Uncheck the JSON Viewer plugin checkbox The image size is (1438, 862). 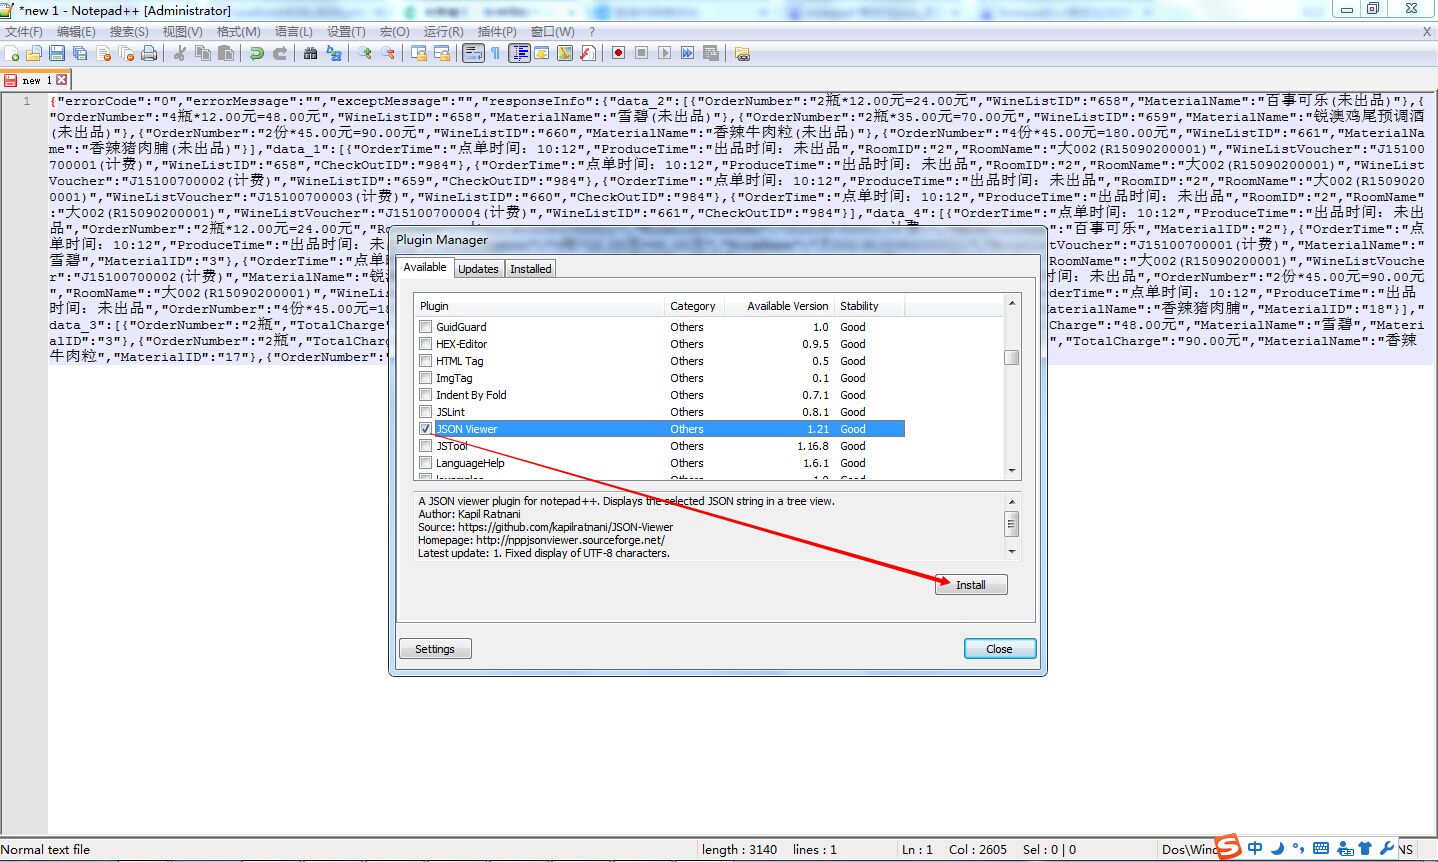click(x=426, y=429)
